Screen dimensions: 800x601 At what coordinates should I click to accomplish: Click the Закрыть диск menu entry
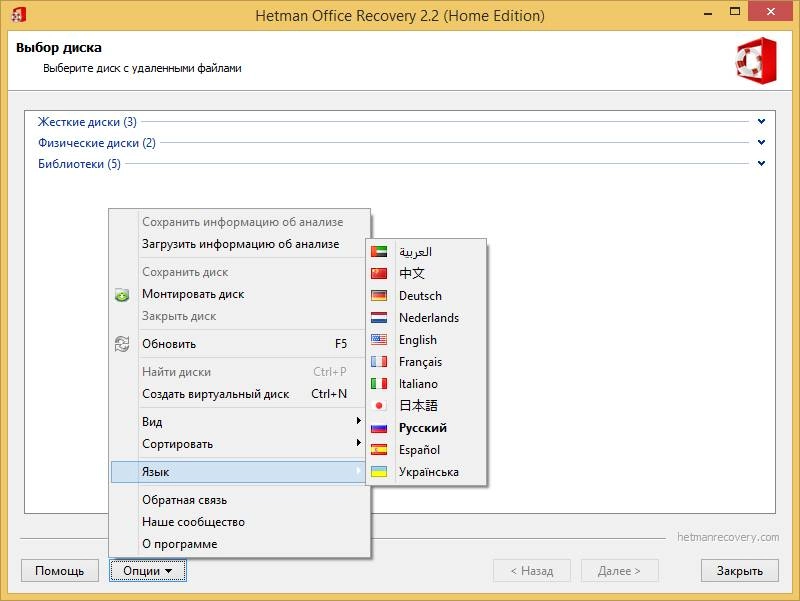(238, 316)
